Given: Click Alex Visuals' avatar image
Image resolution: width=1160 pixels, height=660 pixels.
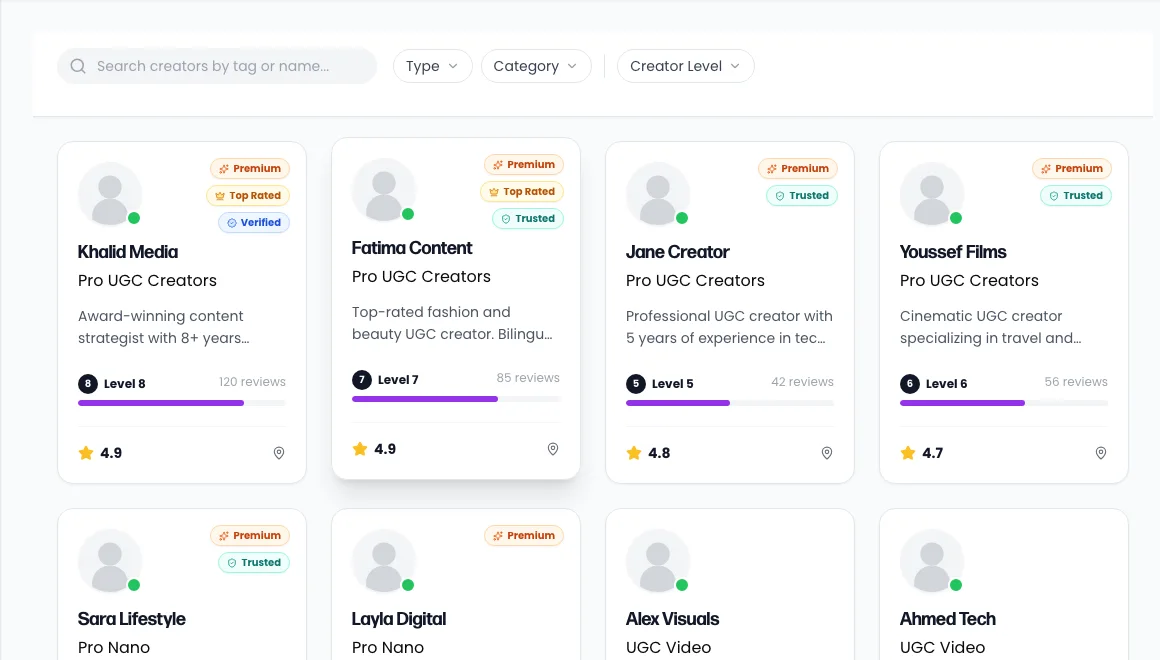Looking at the screenshot, I should pyautogui.click(x=658, y=561).
